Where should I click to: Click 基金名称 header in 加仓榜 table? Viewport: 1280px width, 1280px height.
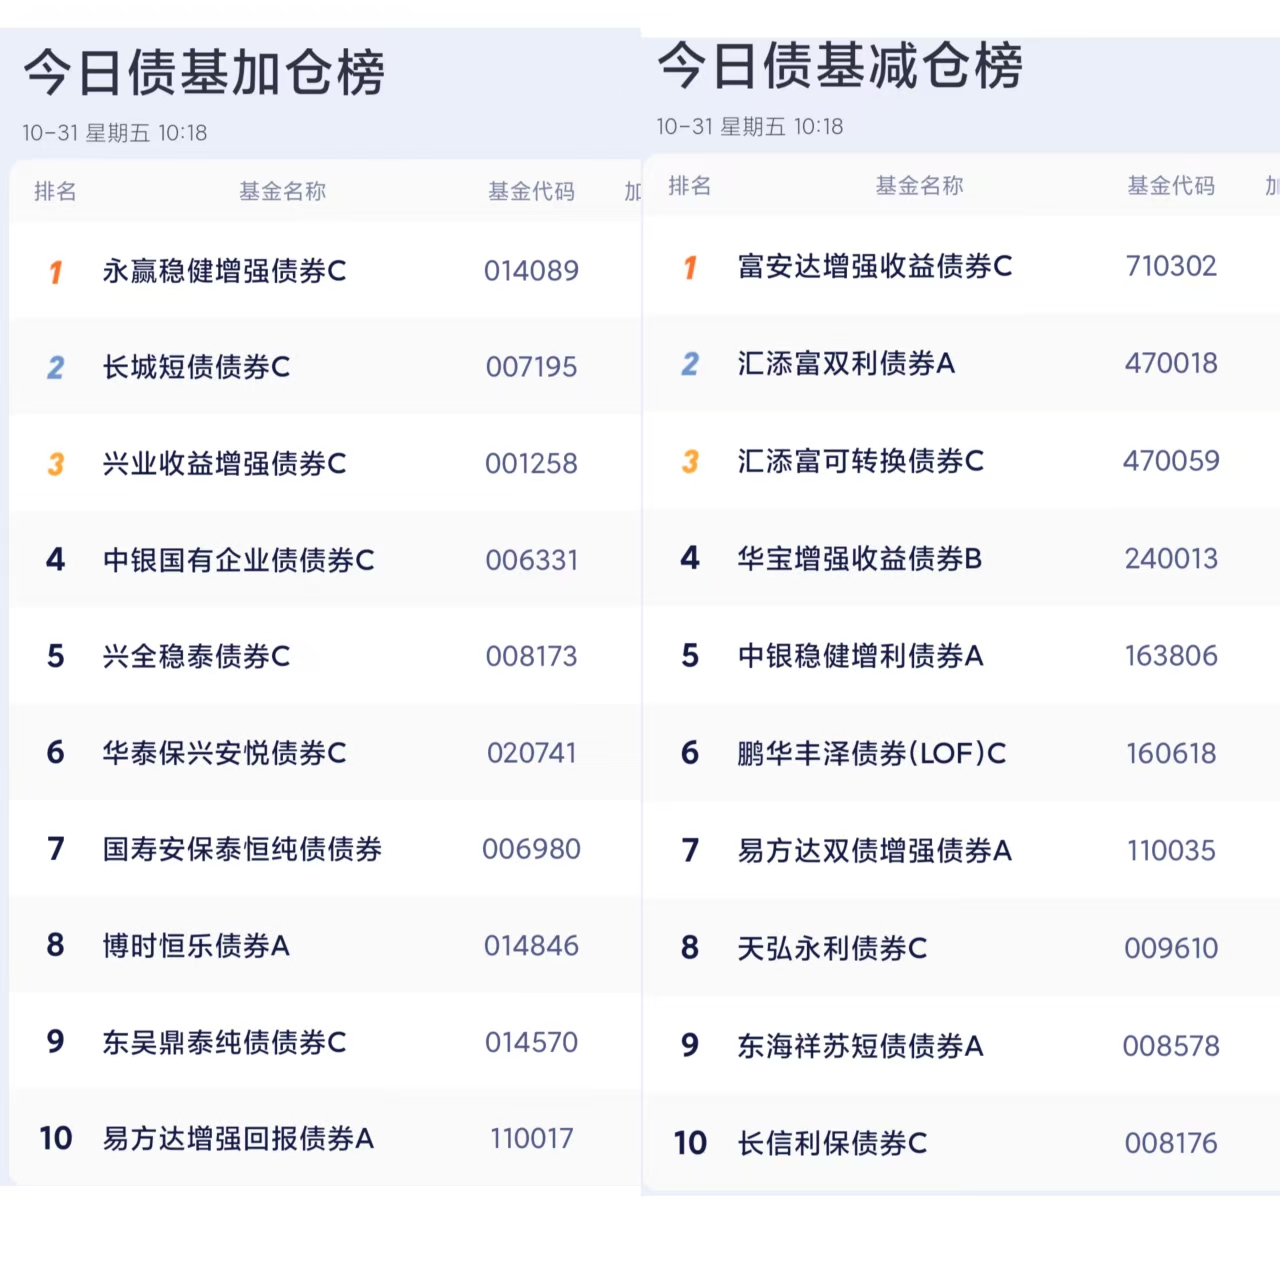pos(283,191)
